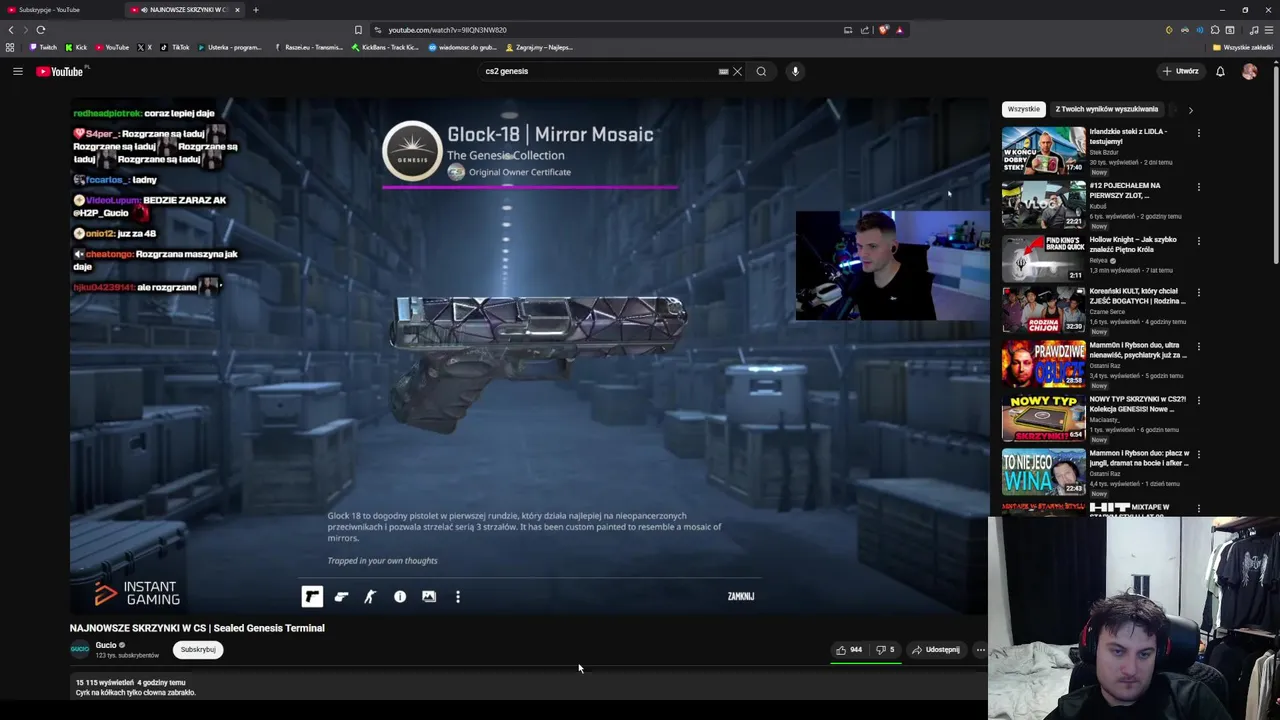Open options menu for NOWY TYP SKRZYNKI video

[x=1198, y=400]
